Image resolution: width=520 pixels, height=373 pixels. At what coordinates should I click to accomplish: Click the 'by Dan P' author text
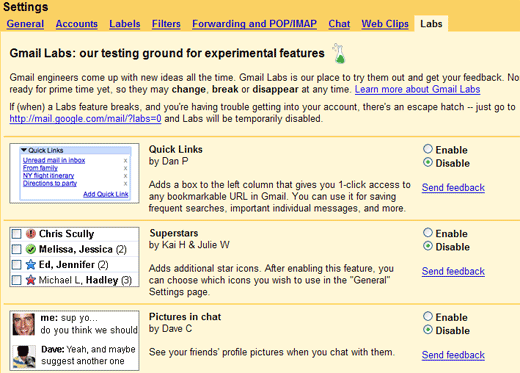(x=169, y=161)
